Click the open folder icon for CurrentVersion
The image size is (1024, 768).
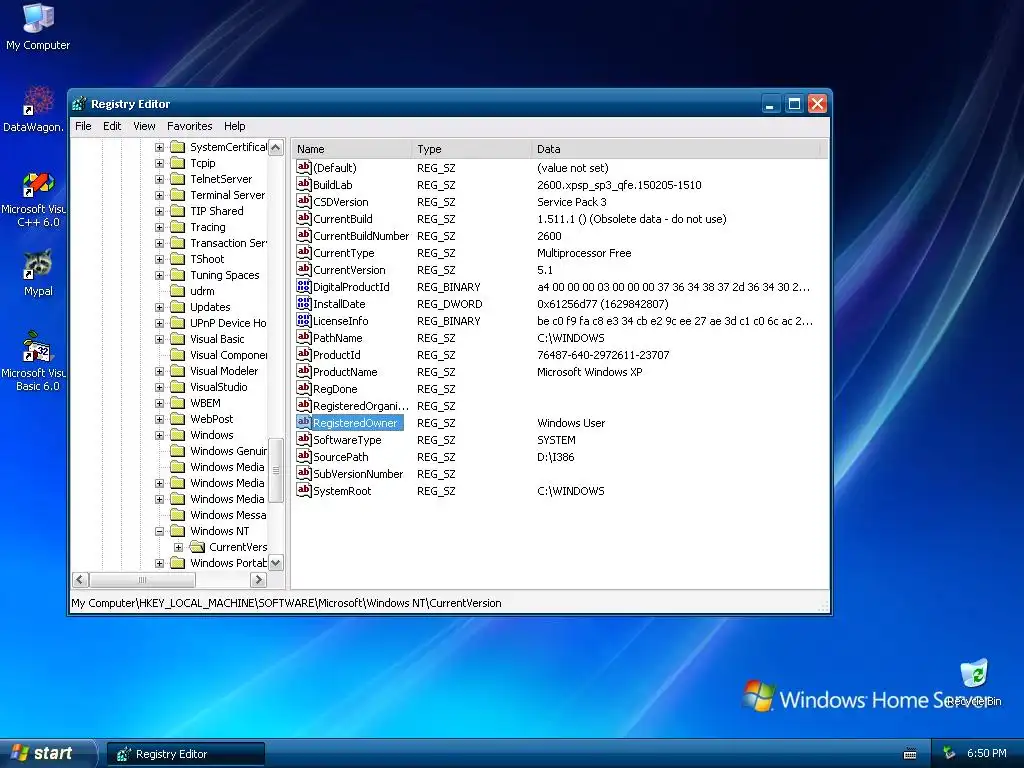pos(197,547)
